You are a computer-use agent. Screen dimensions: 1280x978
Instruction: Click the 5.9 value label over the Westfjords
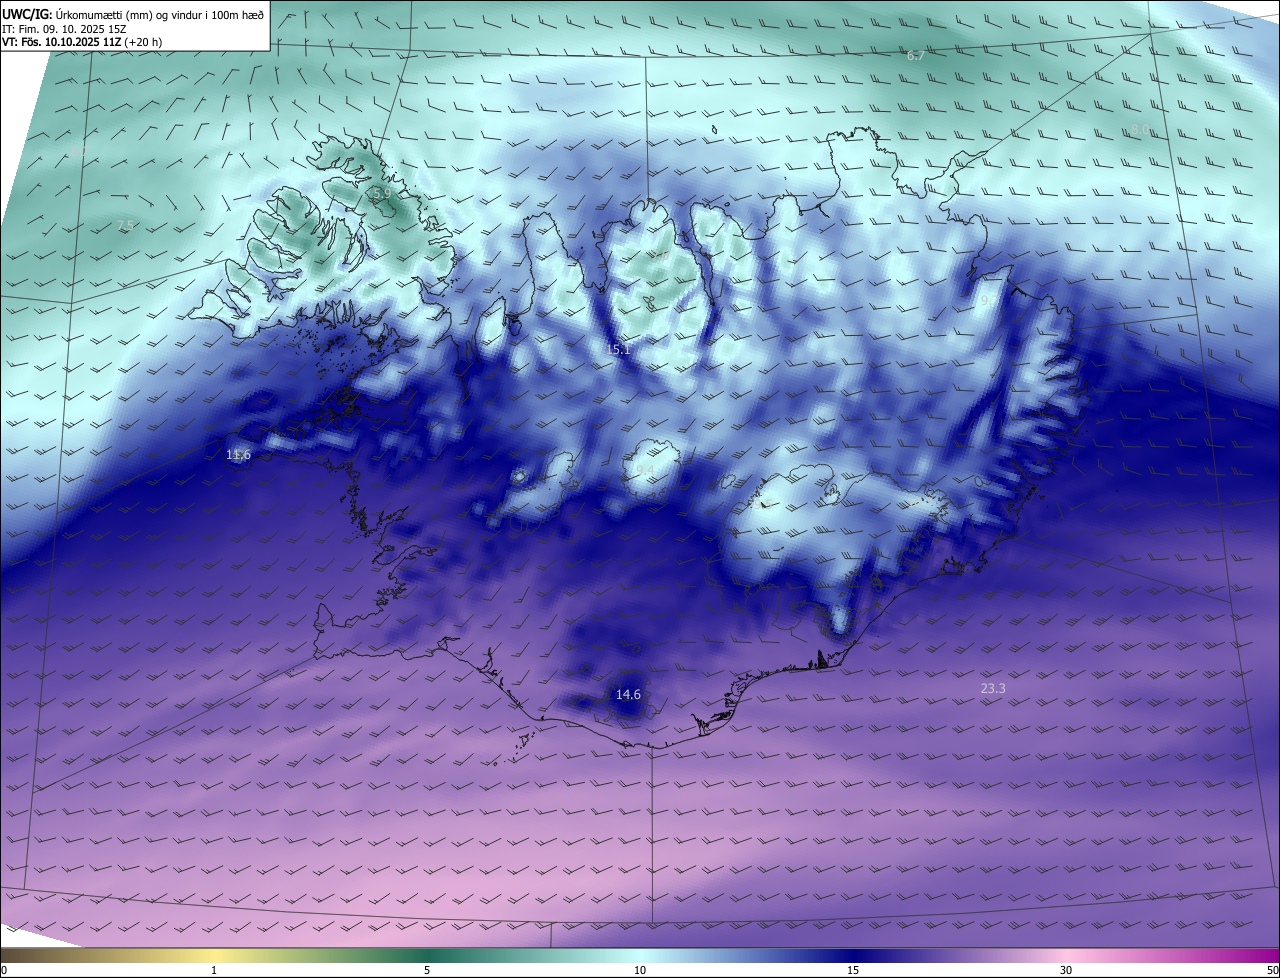point(380,193)
